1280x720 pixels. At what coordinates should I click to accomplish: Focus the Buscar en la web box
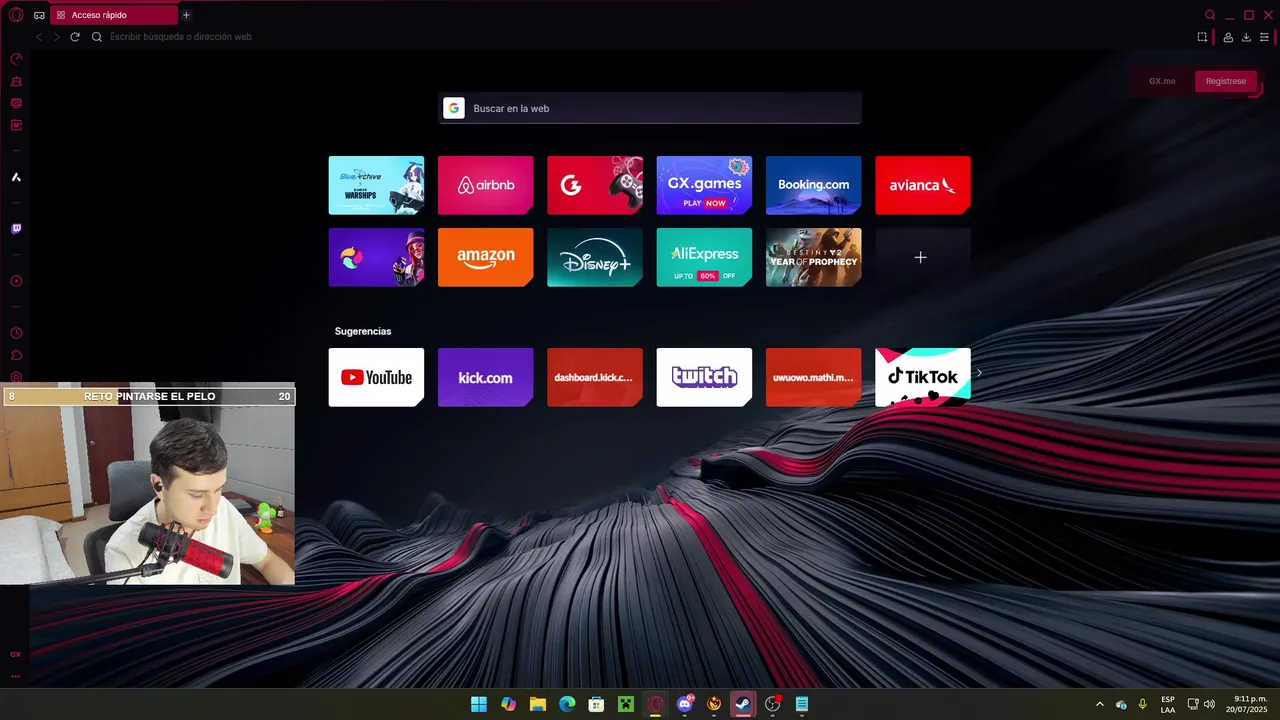coord(651,108)
